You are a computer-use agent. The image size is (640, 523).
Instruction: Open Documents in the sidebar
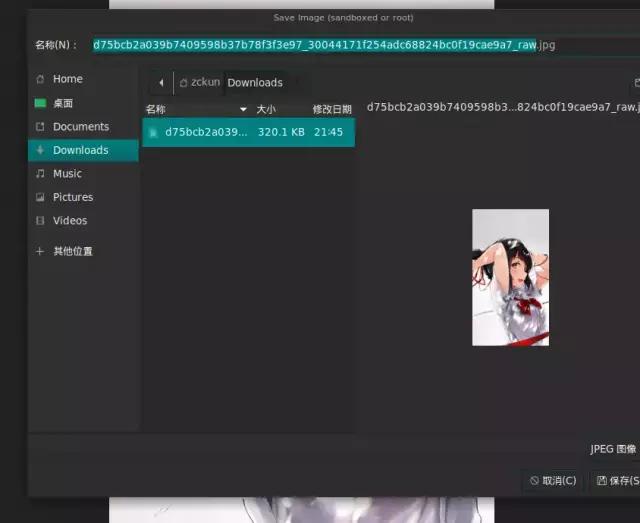[x=84, y=127]
